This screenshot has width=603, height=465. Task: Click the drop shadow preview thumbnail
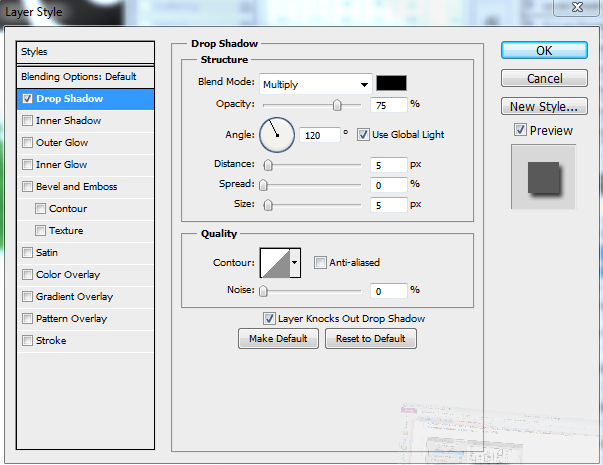click(x=543, y=177)
